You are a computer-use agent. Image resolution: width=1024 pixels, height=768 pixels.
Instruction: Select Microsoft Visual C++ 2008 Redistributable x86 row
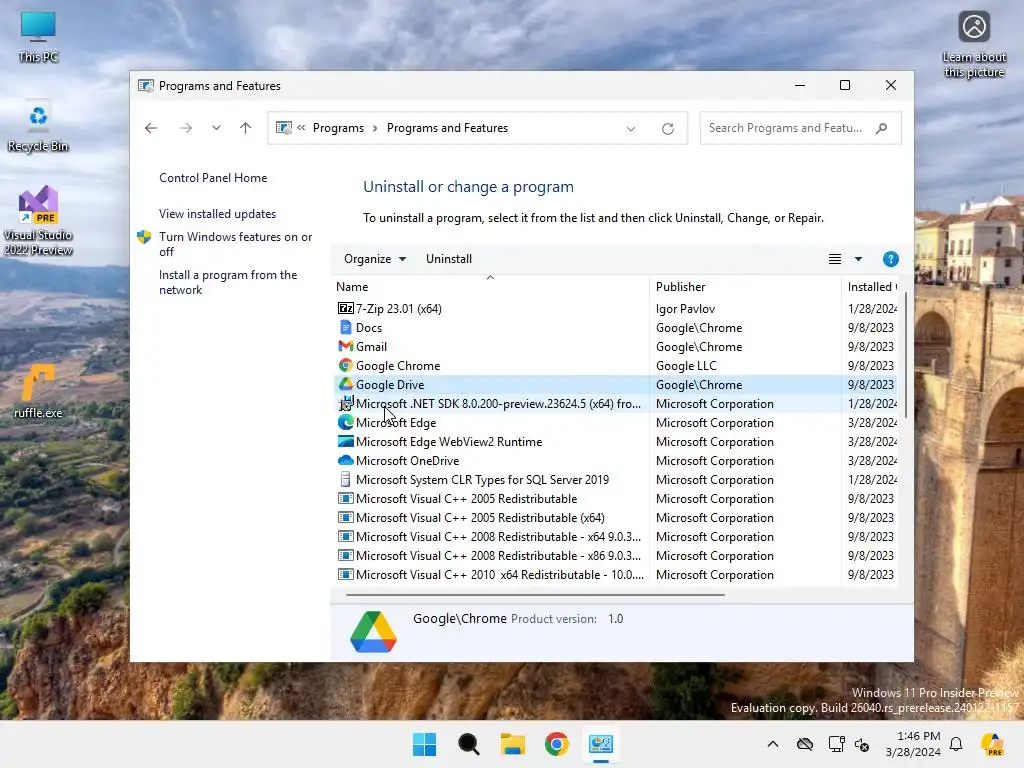click(614, 555)
